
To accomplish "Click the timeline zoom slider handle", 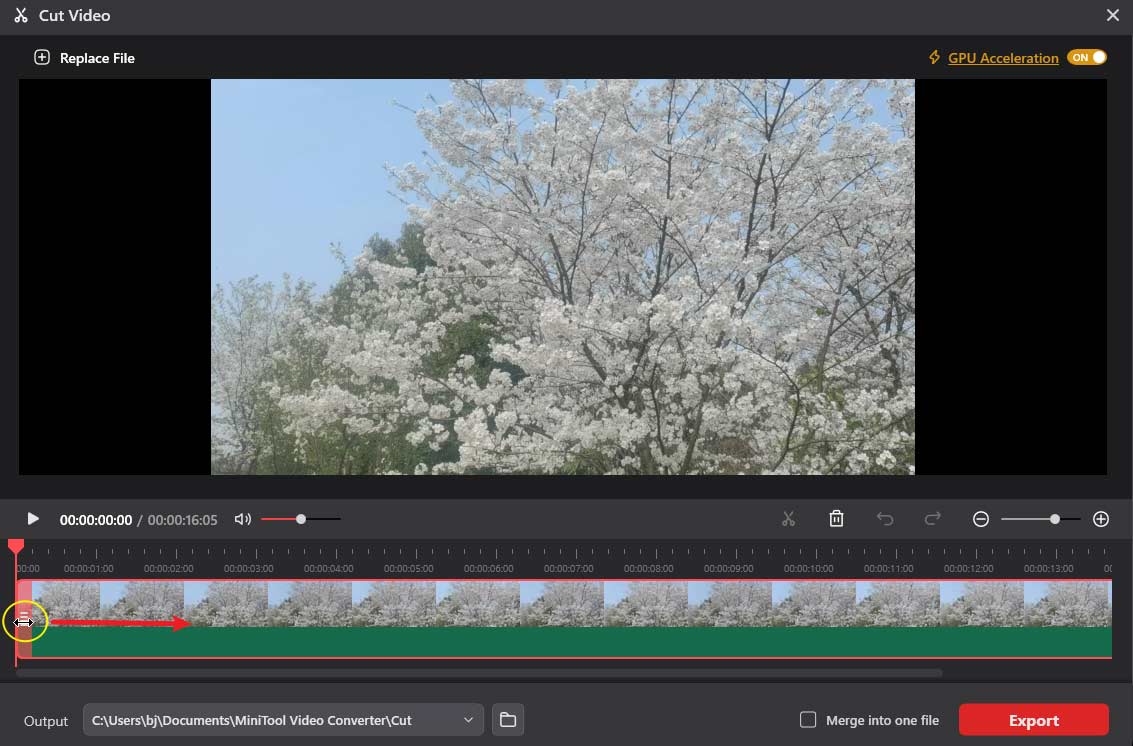I will pos(1055,519).
